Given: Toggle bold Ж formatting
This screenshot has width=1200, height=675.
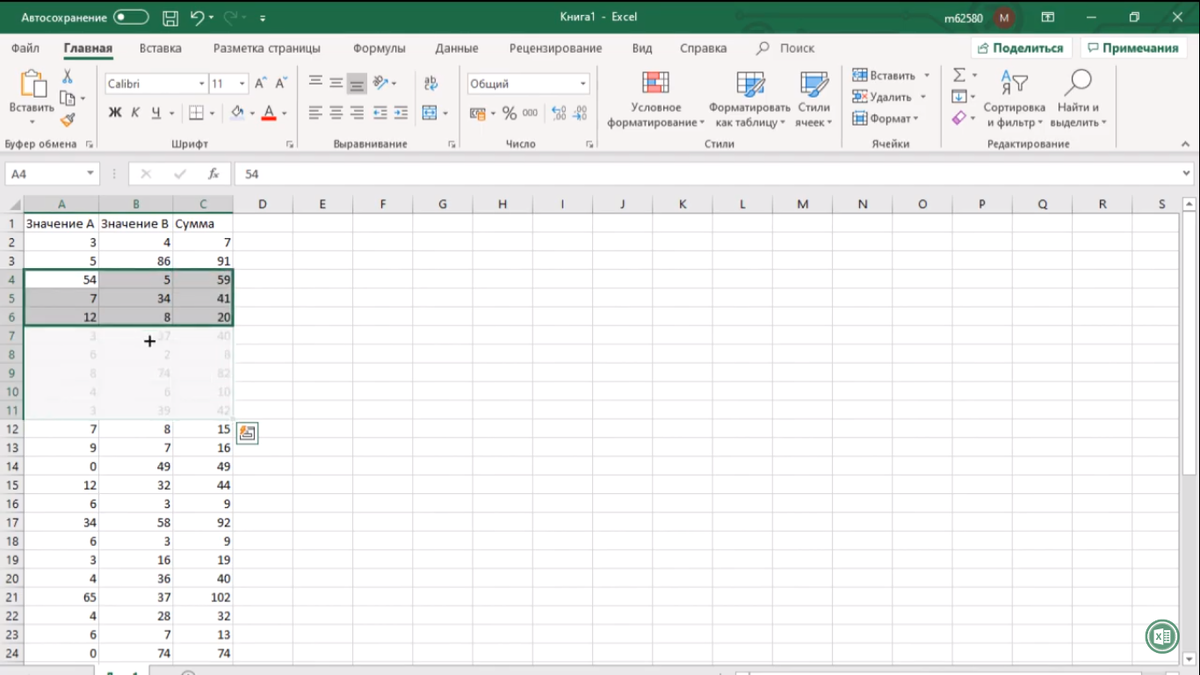Looking at the screenshot, I should click(x=115, y=113).
